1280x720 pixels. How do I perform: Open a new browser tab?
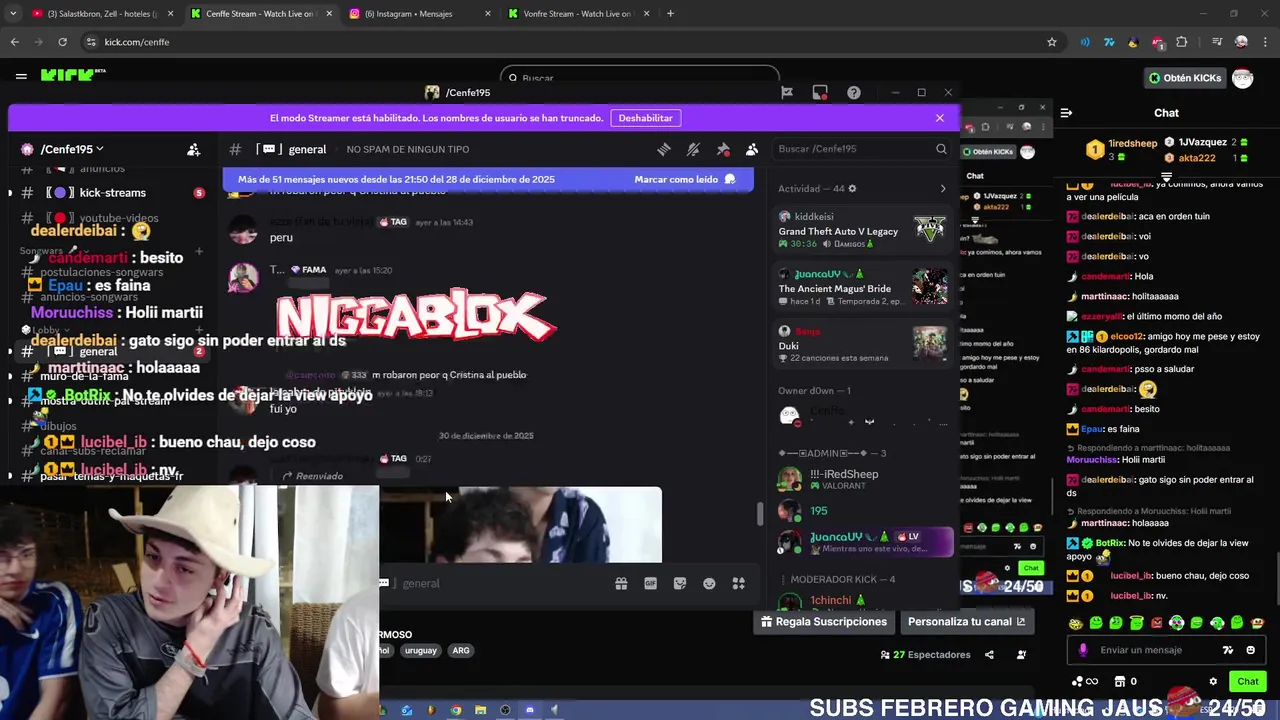tap(670, 13)
